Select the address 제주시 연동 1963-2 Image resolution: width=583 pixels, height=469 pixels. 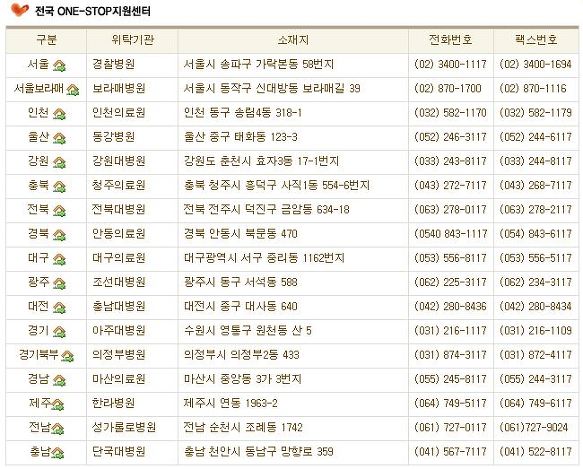point(231,403)
